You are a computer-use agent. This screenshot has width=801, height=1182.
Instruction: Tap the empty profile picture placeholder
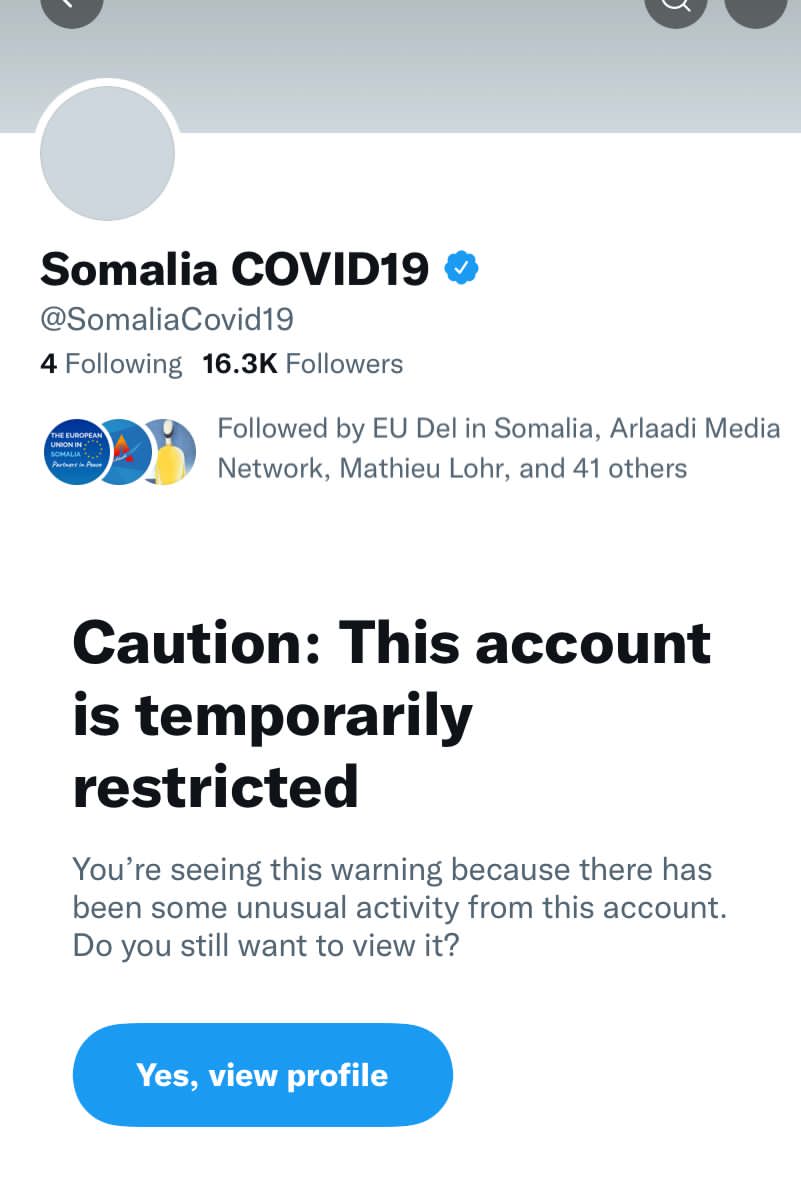(108, 153)
